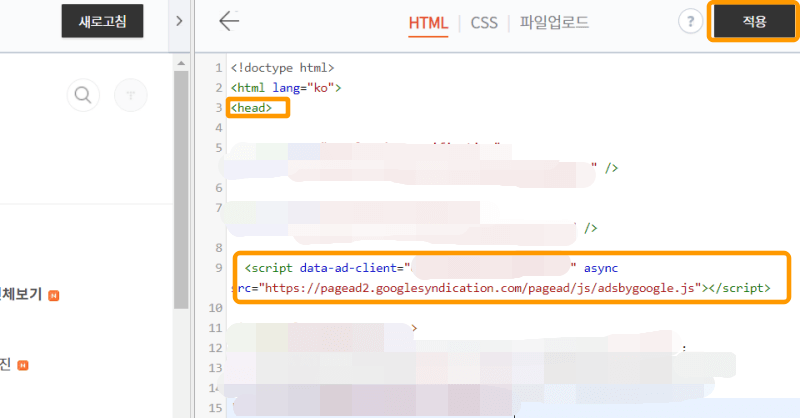800x418 pixels.
Task: Go back with the left arrow icon
Action: coord(229,21)
